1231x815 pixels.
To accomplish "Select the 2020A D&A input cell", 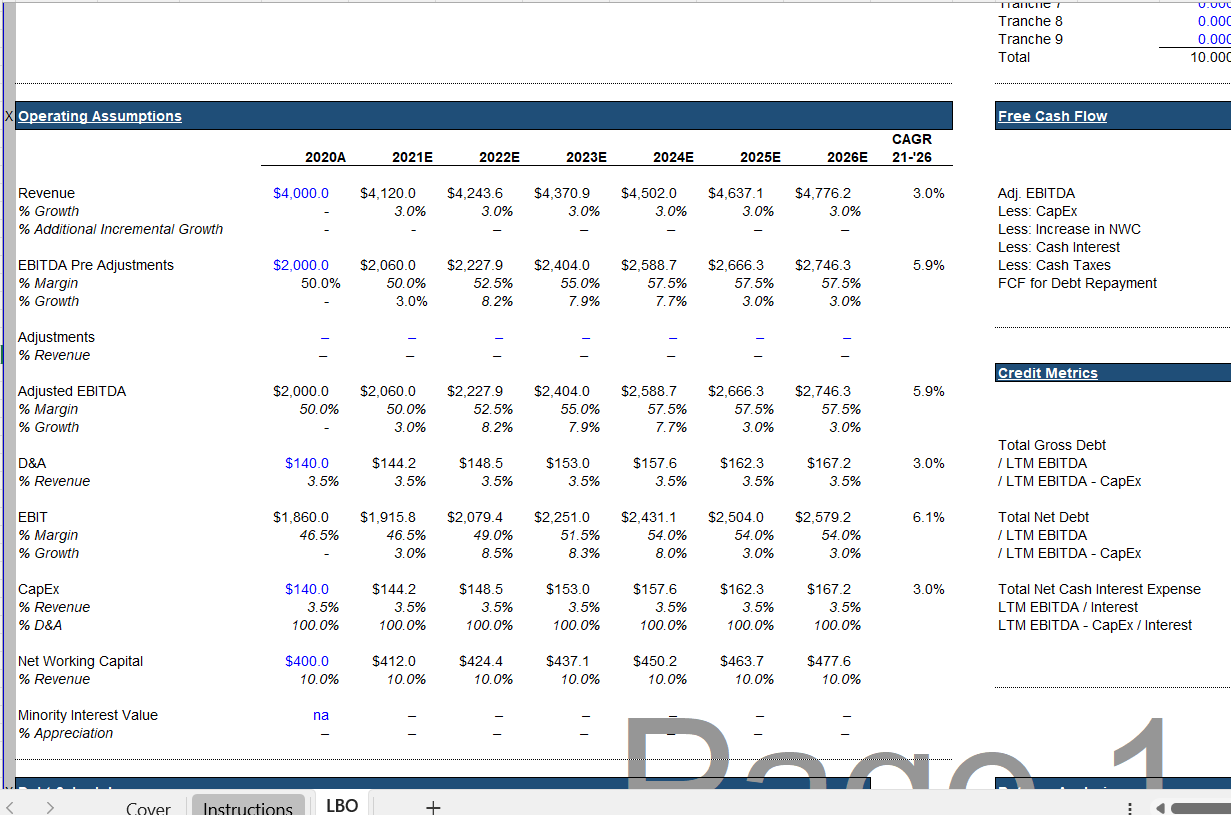I will point(306,463).
